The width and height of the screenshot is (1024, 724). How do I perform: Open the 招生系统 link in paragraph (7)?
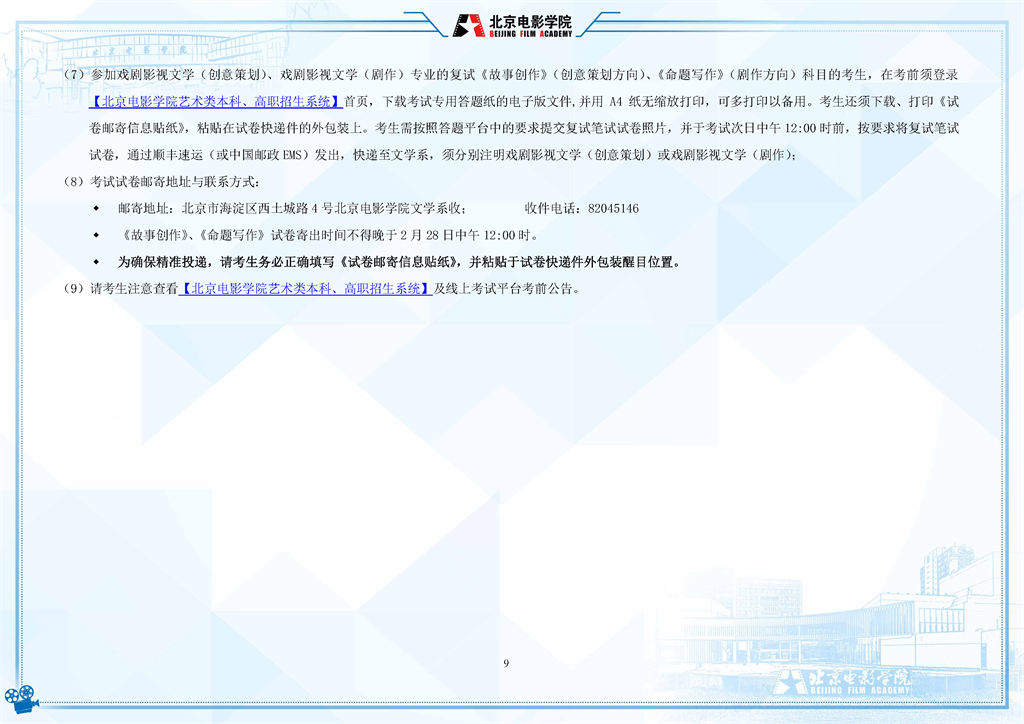(216, 101)
